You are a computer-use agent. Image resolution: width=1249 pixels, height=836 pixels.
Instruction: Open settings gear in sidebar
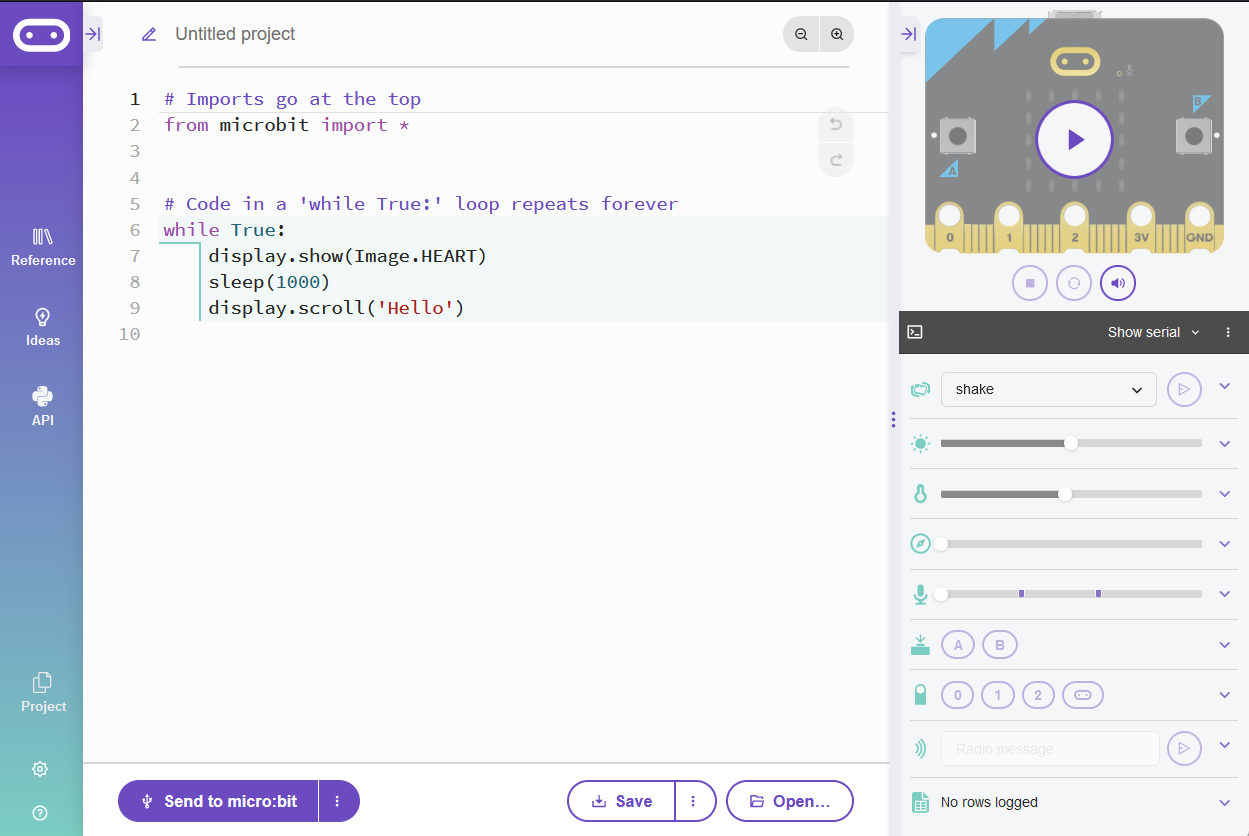(x=40, y=769)
